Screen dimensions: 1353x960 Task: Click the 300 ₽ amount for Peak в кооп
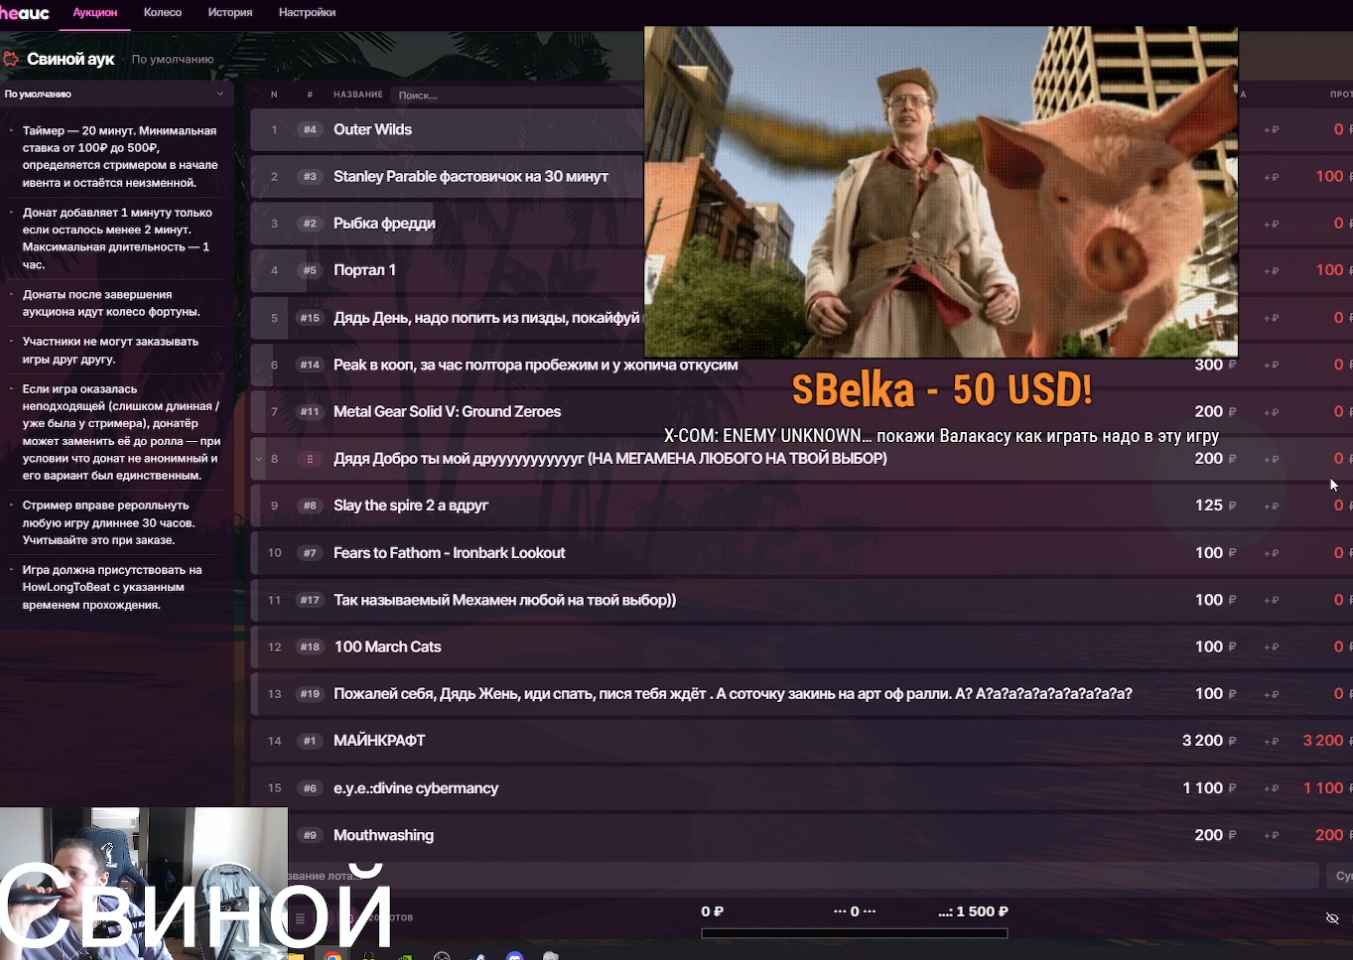pos(1215,365)
